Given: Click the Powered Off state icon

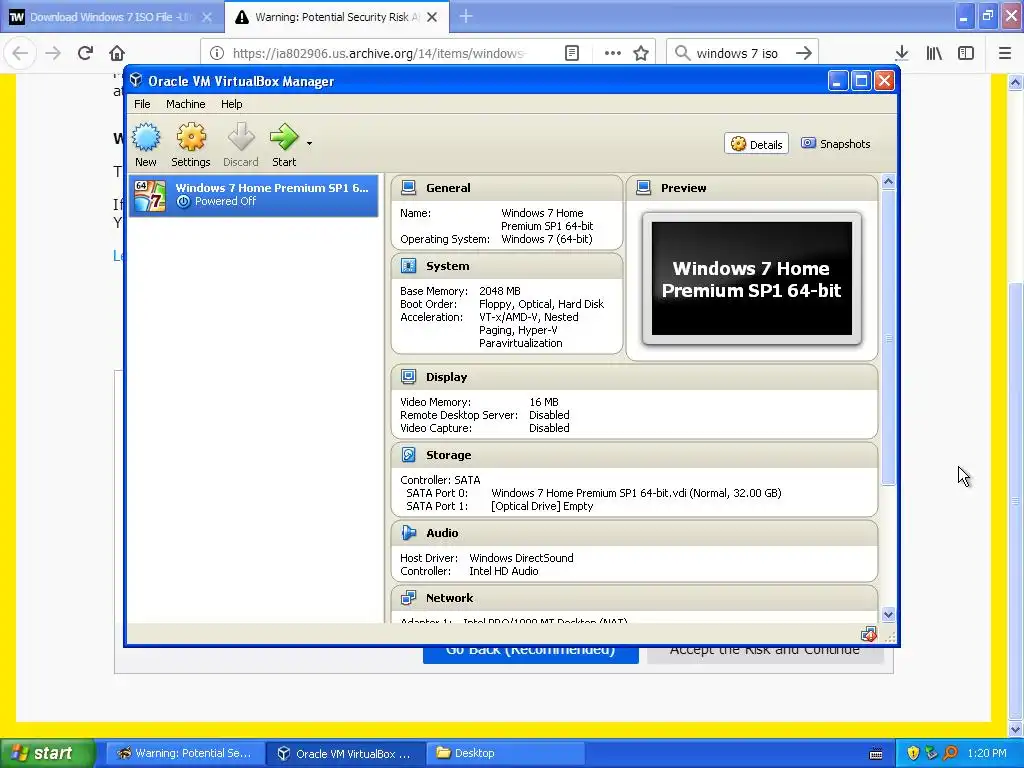Looking at the screenshot, I should click(x=184, y=201).
